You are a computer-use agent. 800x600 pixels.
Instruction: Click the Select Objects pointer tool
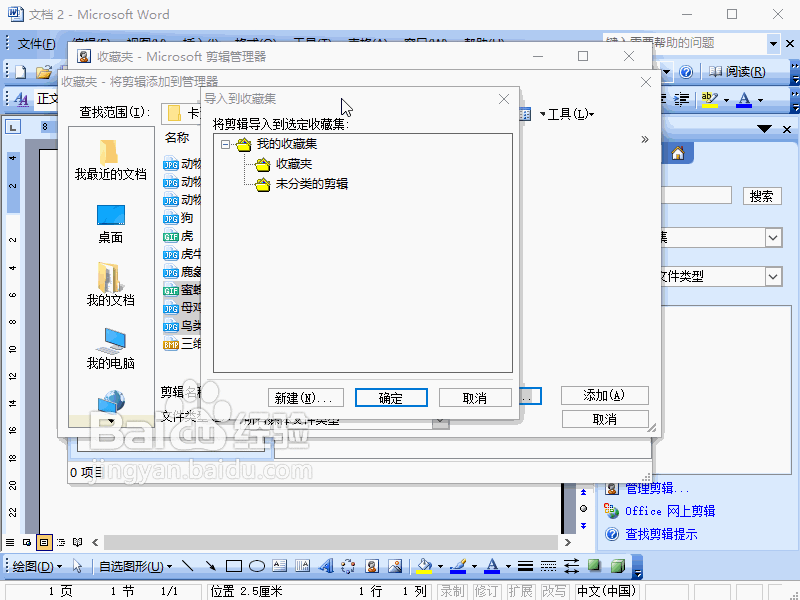coord(78,566)
